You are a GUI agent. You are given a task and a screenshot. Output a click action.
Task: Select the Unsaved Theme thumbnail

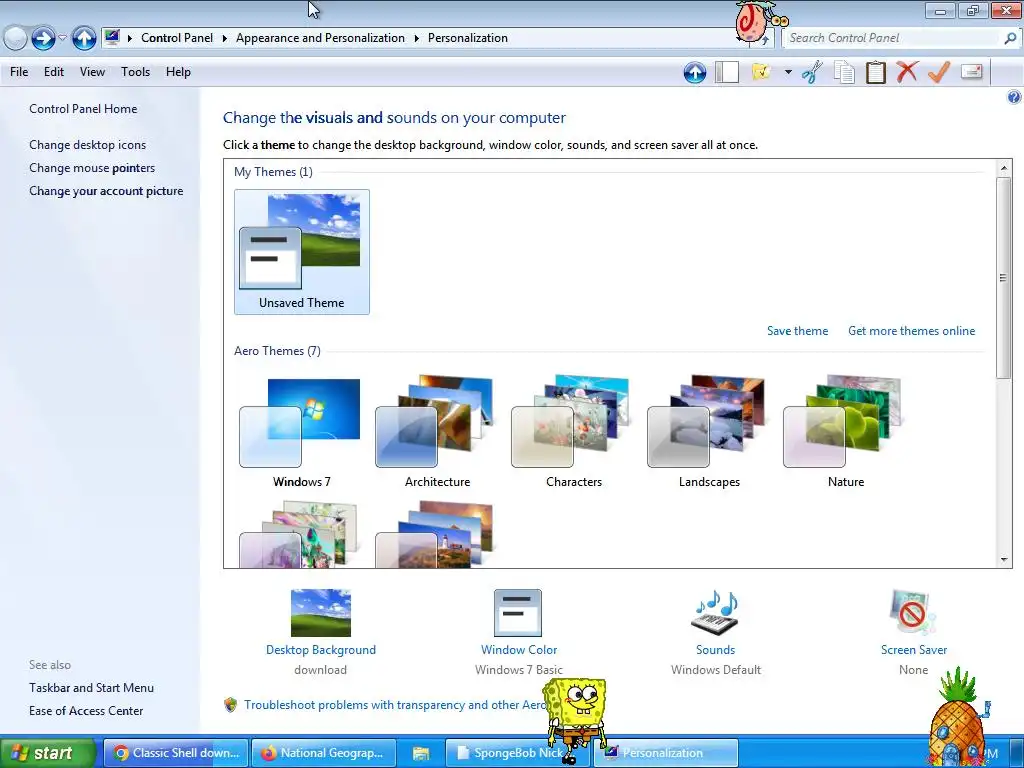(x=302, y=252)
